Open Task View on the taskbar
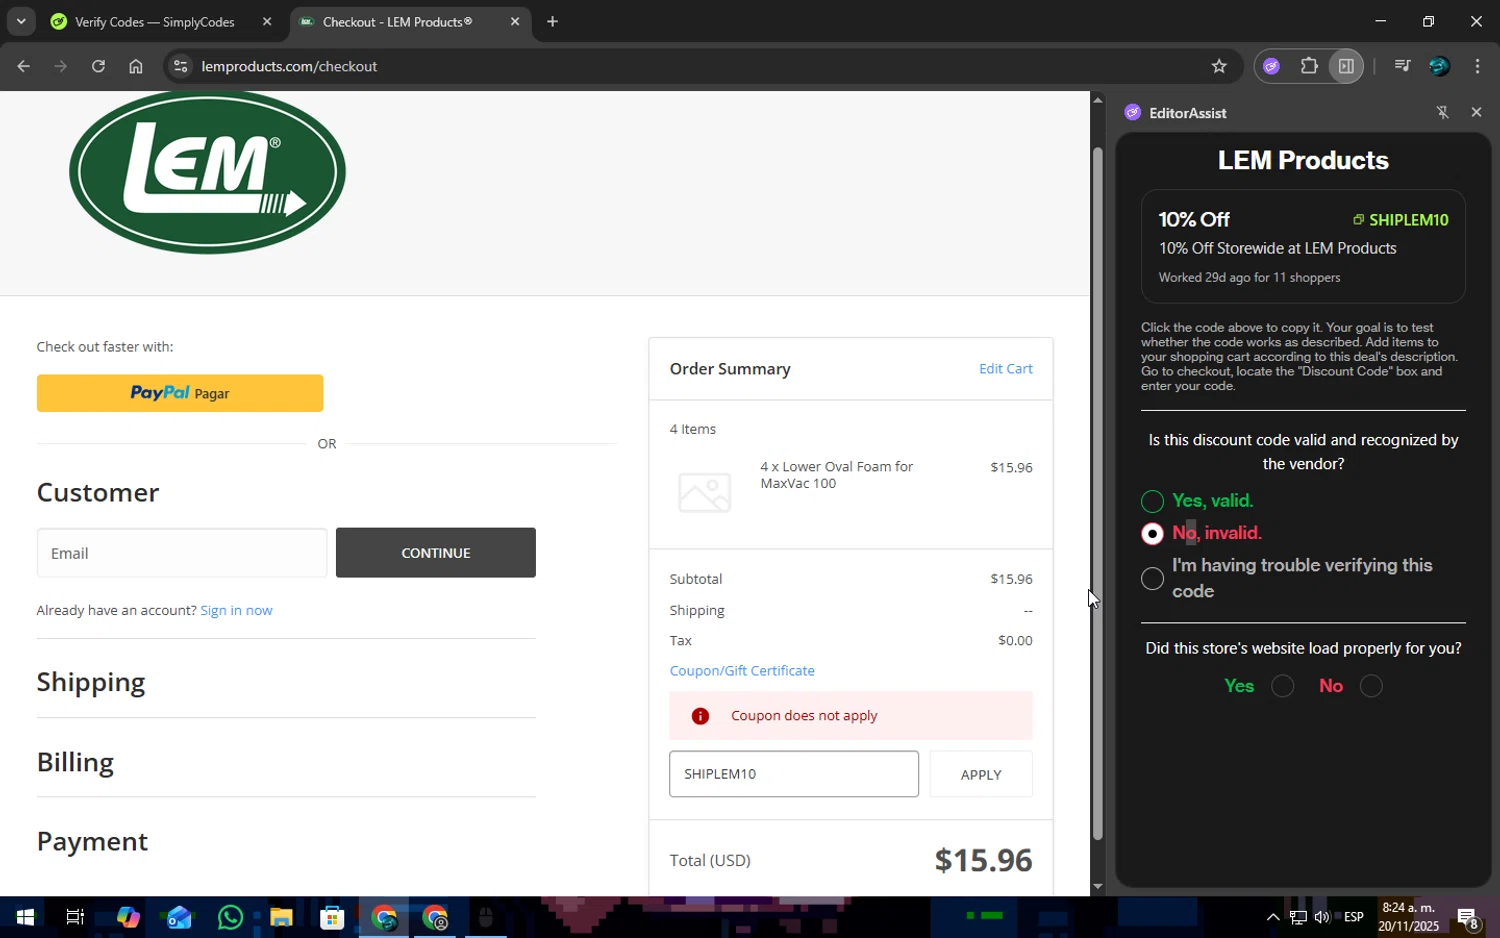This screenshot has height=938, width=1500. 75,917
